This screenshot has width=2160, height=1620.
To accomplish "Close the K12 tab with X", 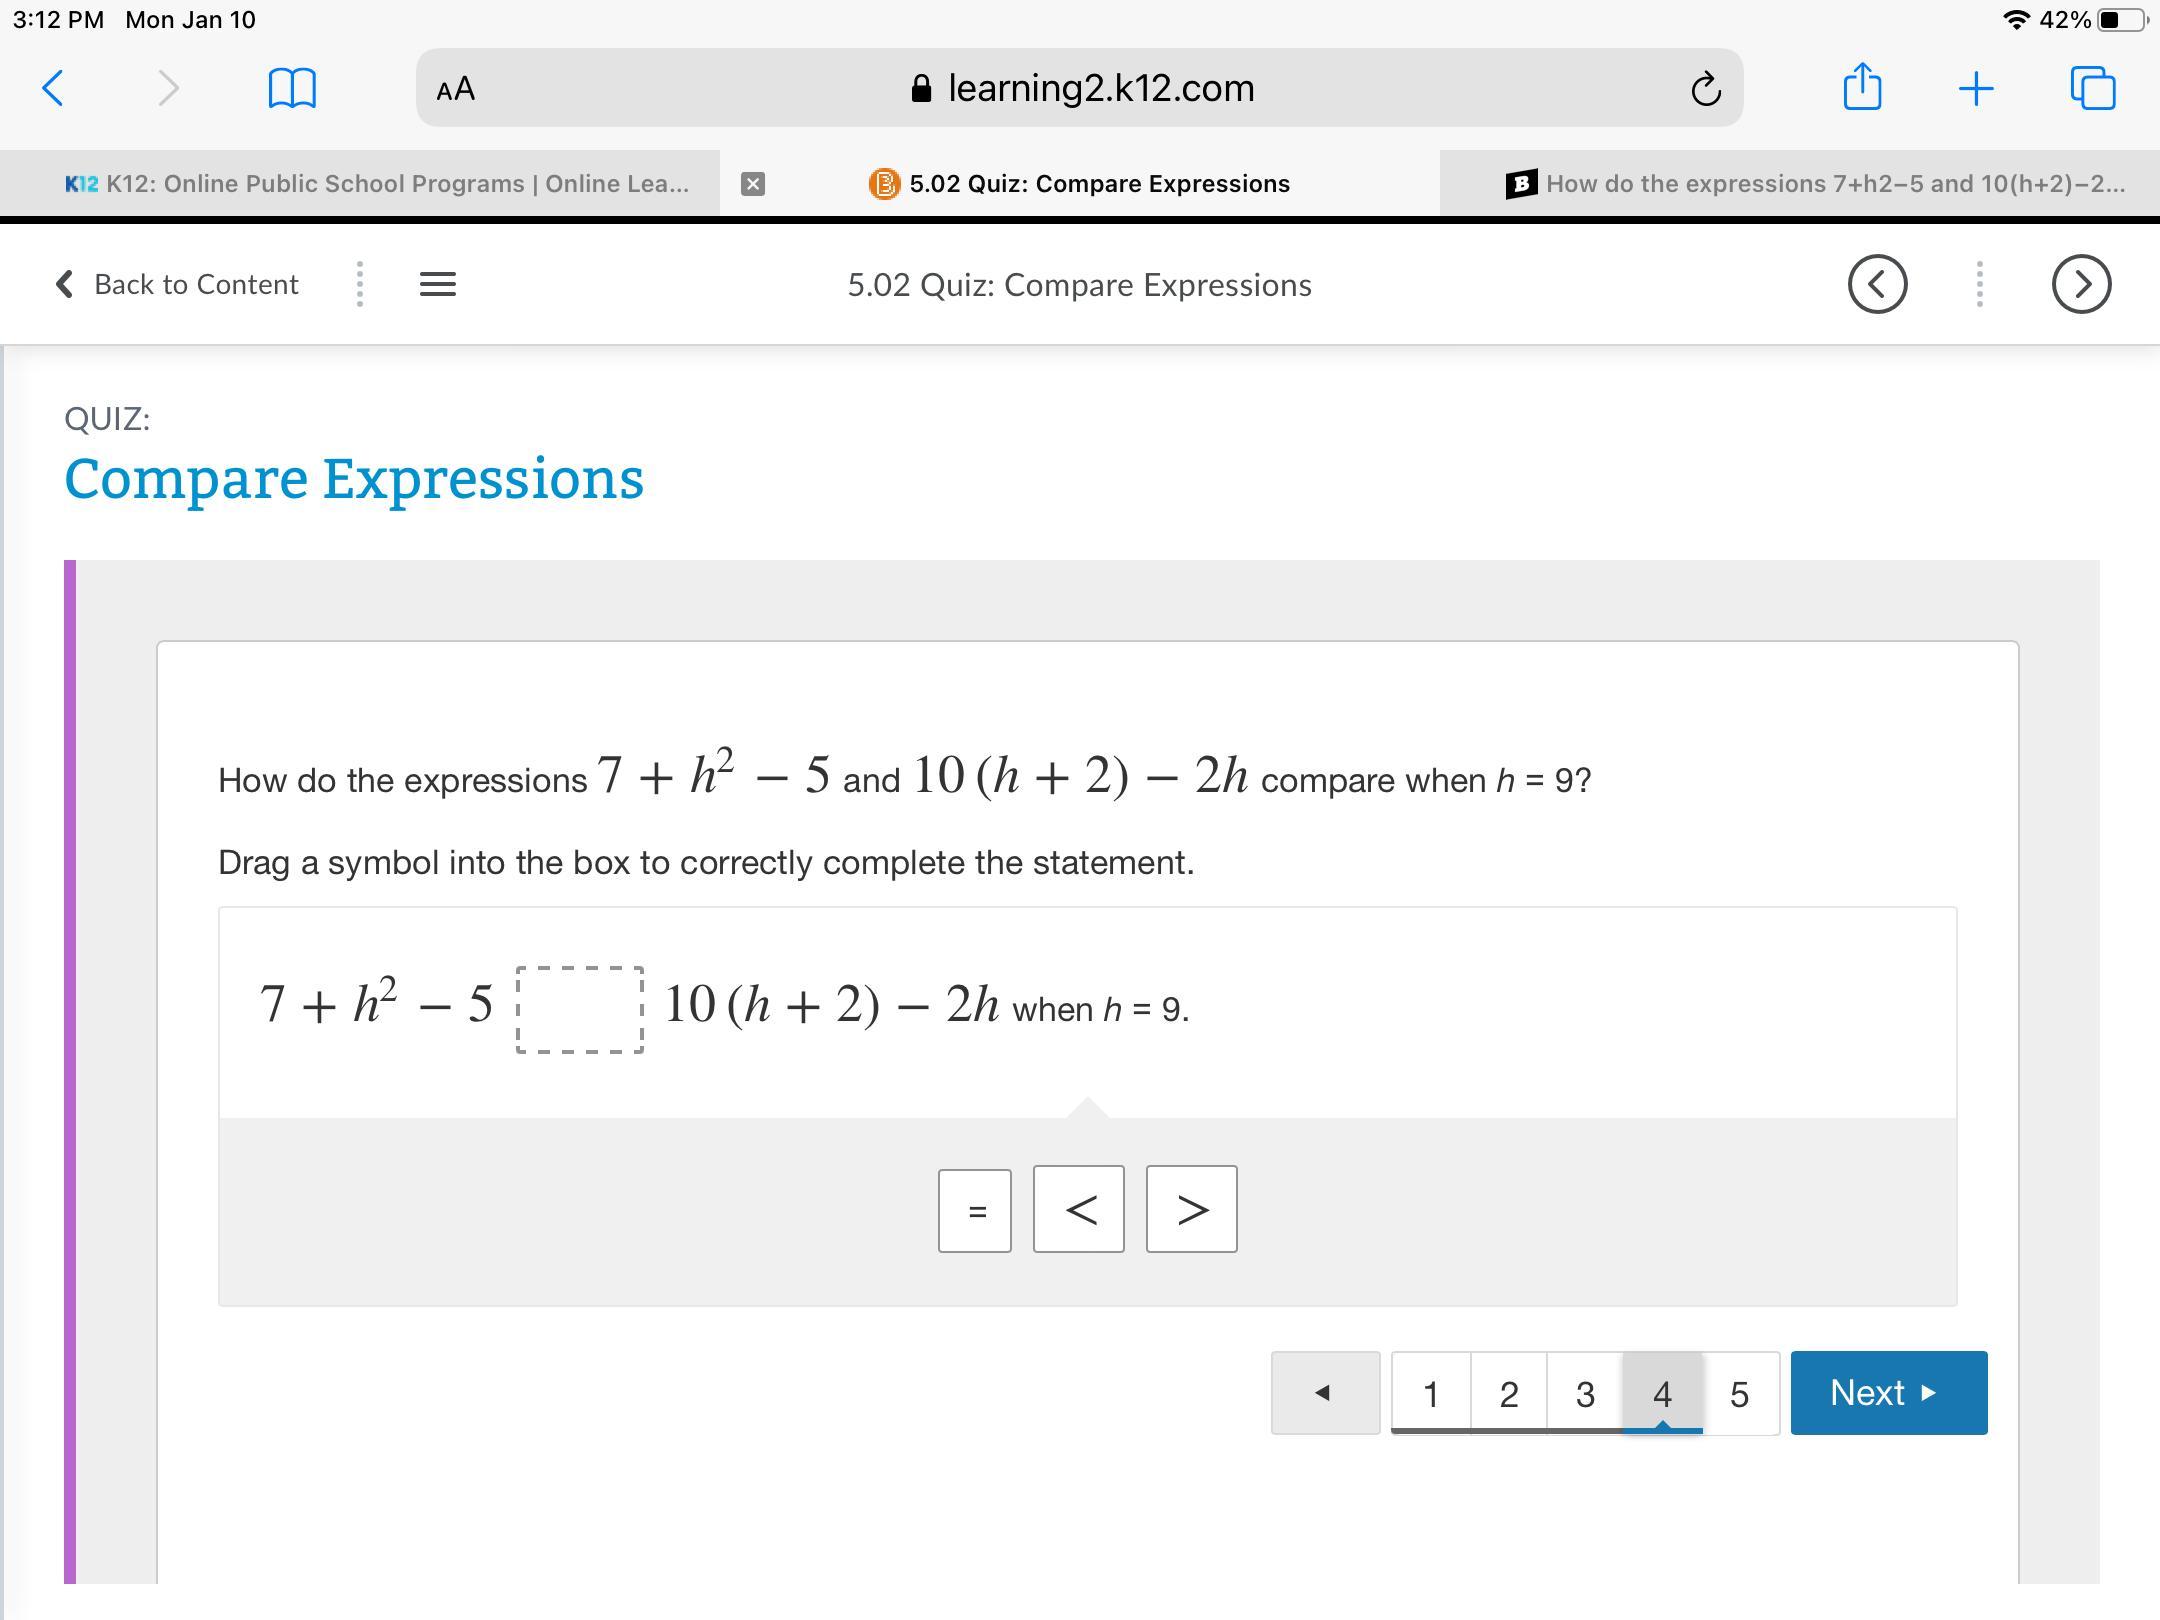I will (753, 184).
